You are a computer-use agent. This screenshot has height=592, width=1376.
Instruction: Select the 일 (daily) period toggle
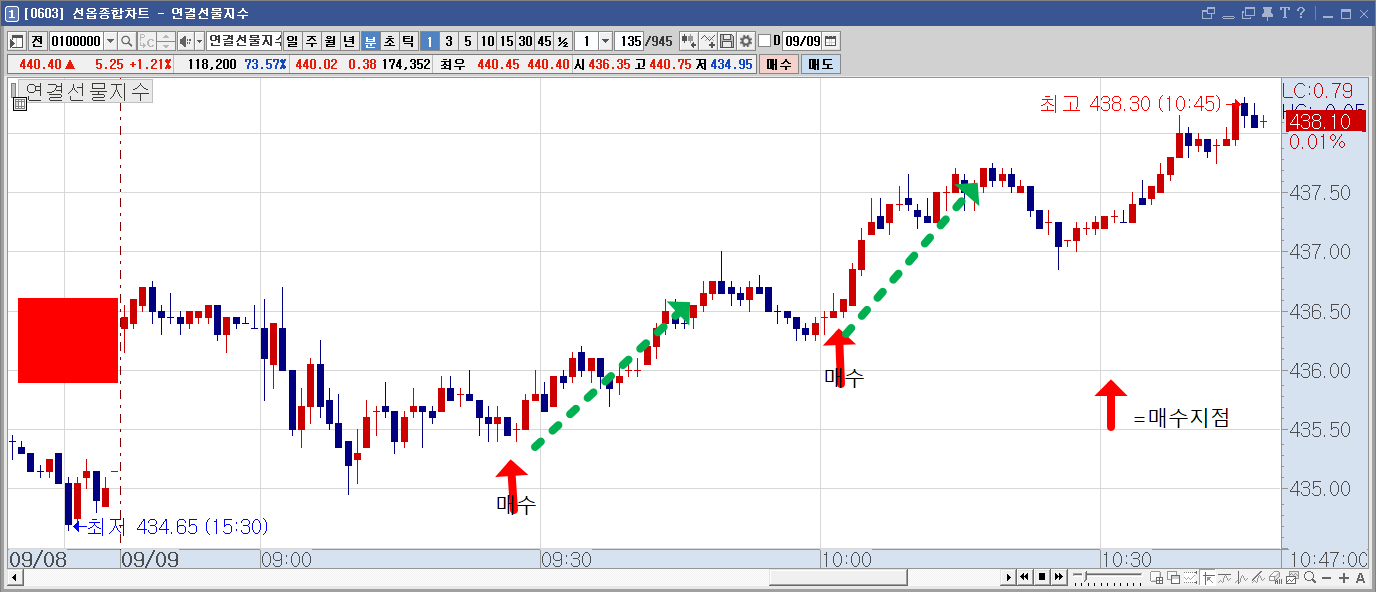[x=292, y=41]
